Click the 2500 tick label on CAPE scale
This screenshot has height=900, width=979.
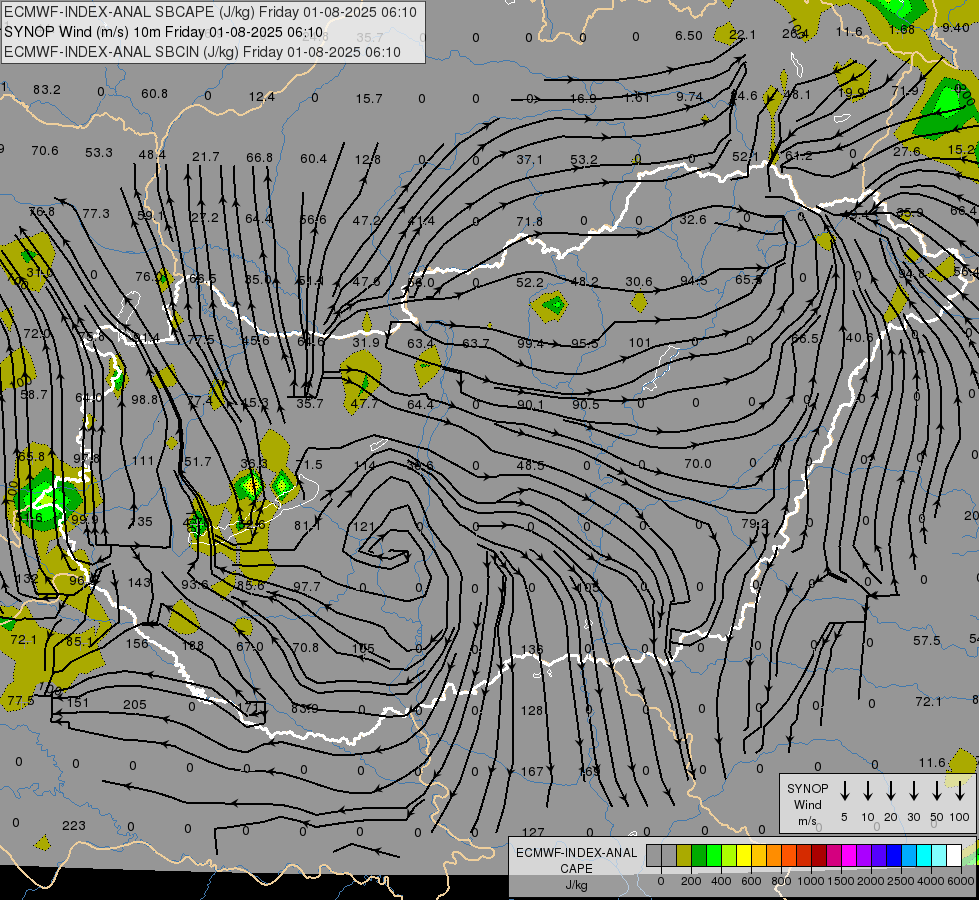click(900, 881)
